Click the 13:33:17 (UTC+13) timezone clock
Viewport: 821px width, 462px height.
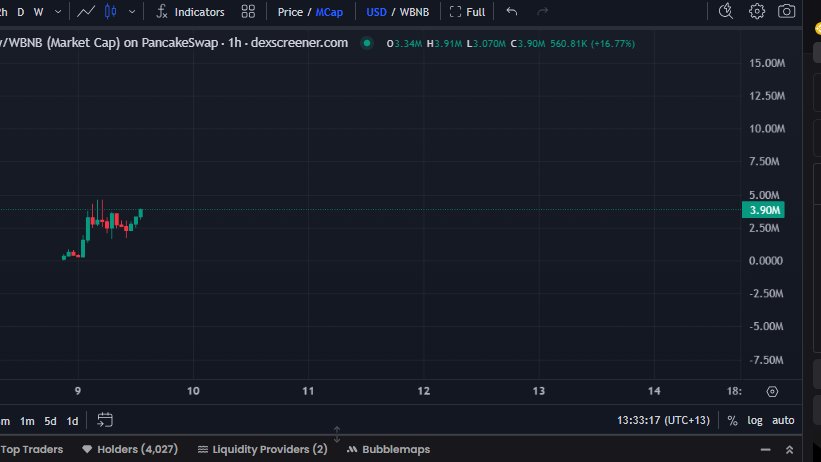(x=663, y=420)
